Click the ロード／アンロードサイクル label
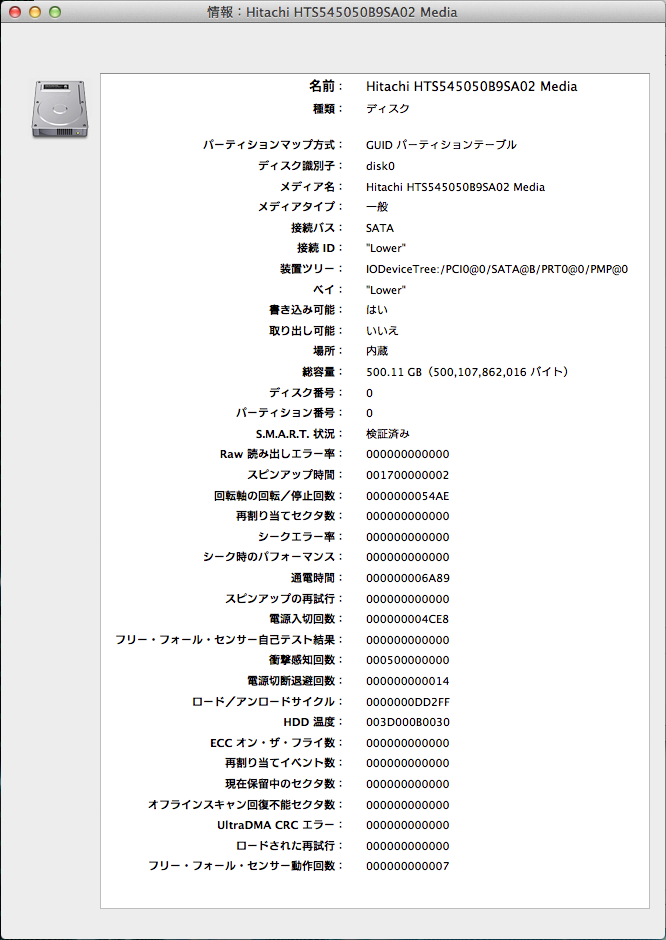This screenshot has height=940, width=666. tap(267, 701)
